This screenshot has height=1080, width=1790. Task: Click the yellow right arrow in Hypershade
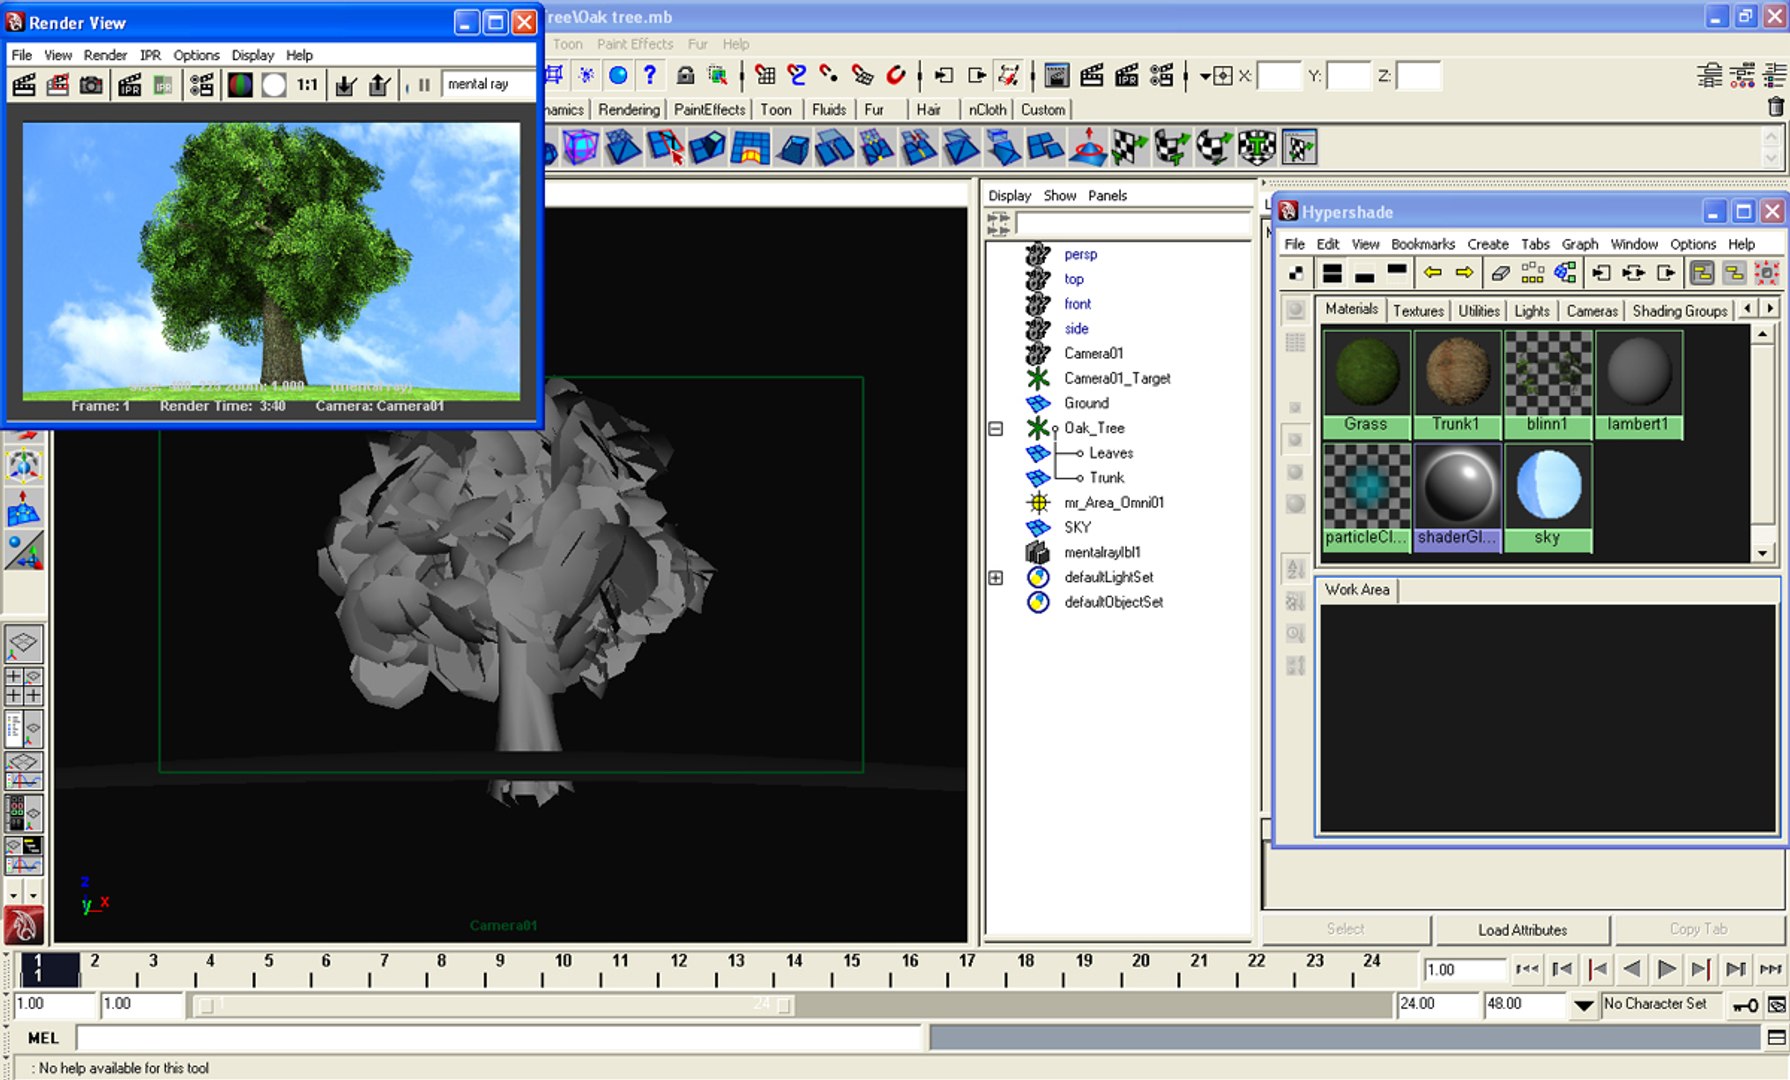[x=1464, y=273]
